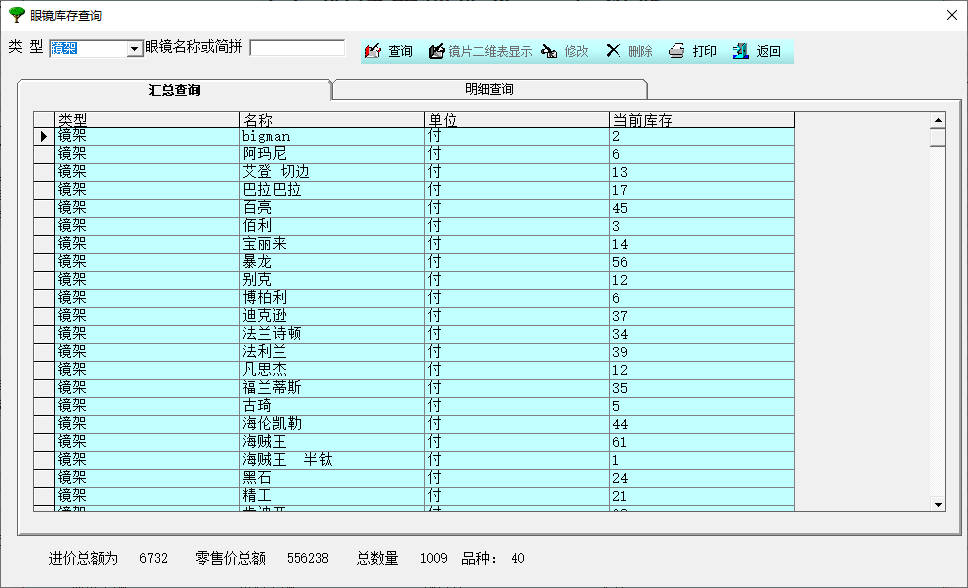This screenshot has height=588, width=968.
Task: Switch to the 明细查询 tab
Action: point(490,88)
